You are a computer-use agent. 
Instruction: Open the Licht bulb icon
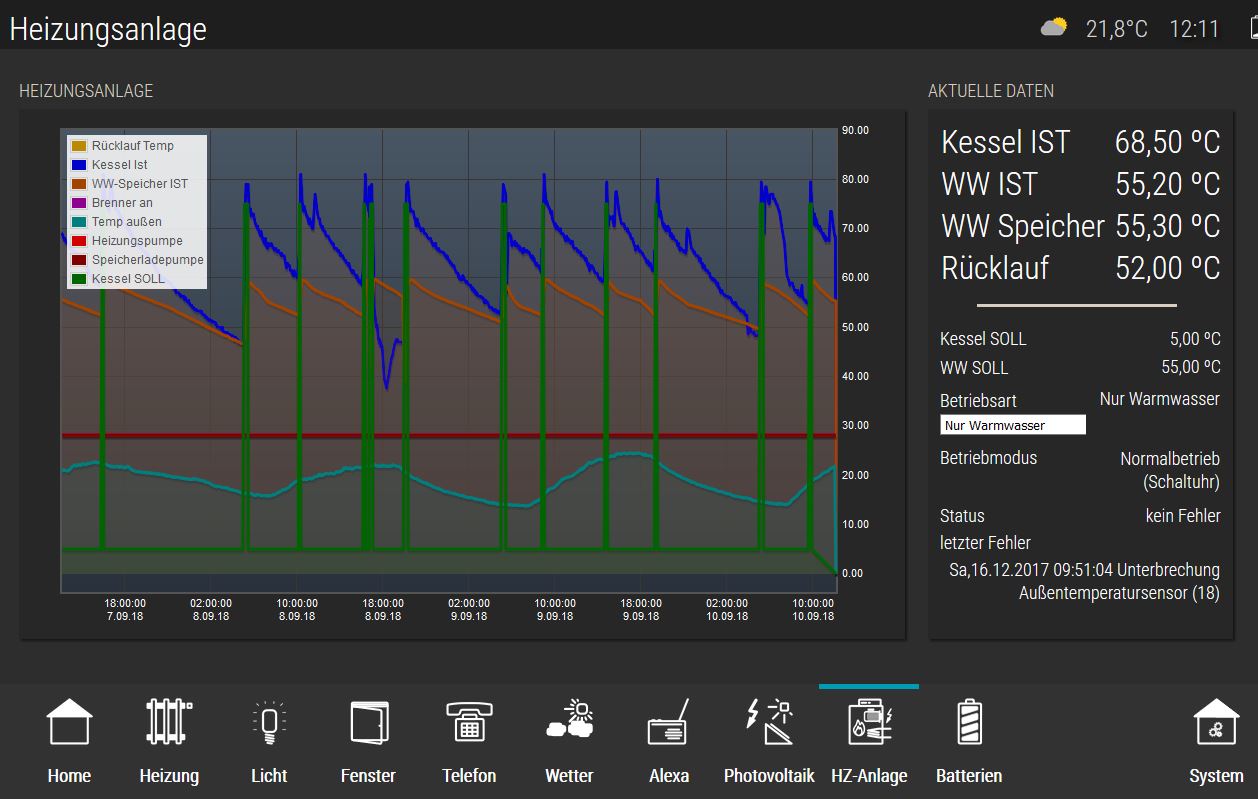[x=269, y=722]
